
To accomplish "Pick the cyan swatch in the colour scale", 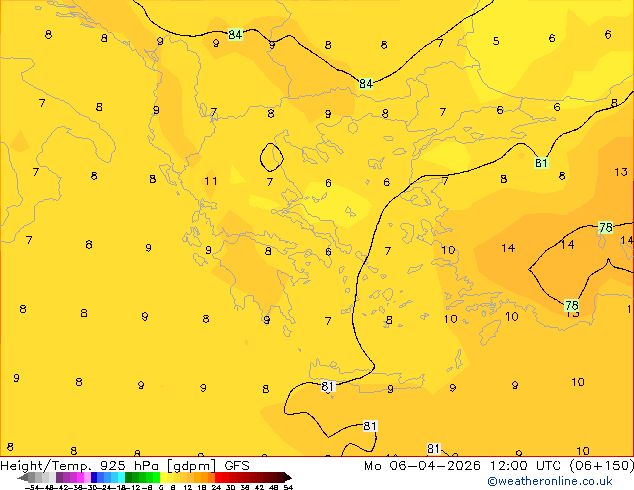I will point(122,477).
